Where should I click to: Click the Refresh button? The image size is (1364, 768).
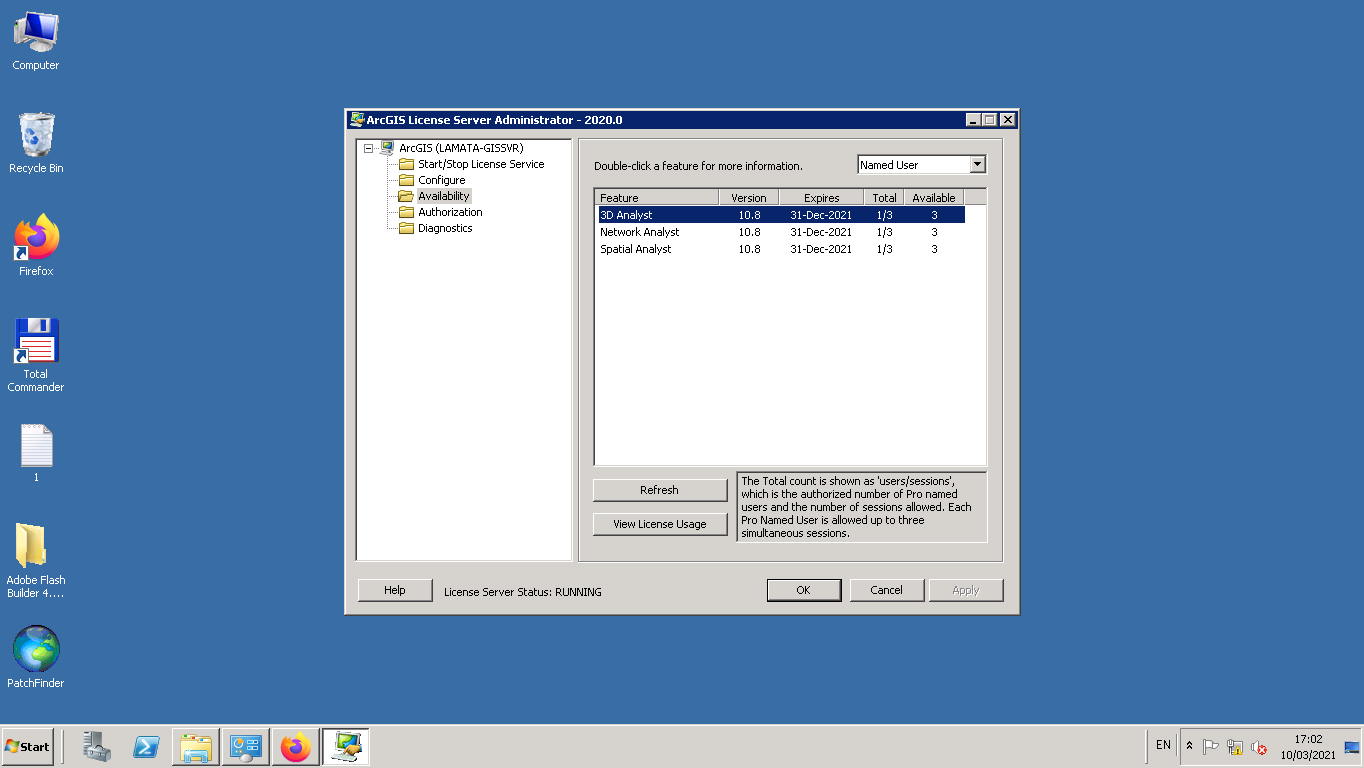click(x=660, y=490)
